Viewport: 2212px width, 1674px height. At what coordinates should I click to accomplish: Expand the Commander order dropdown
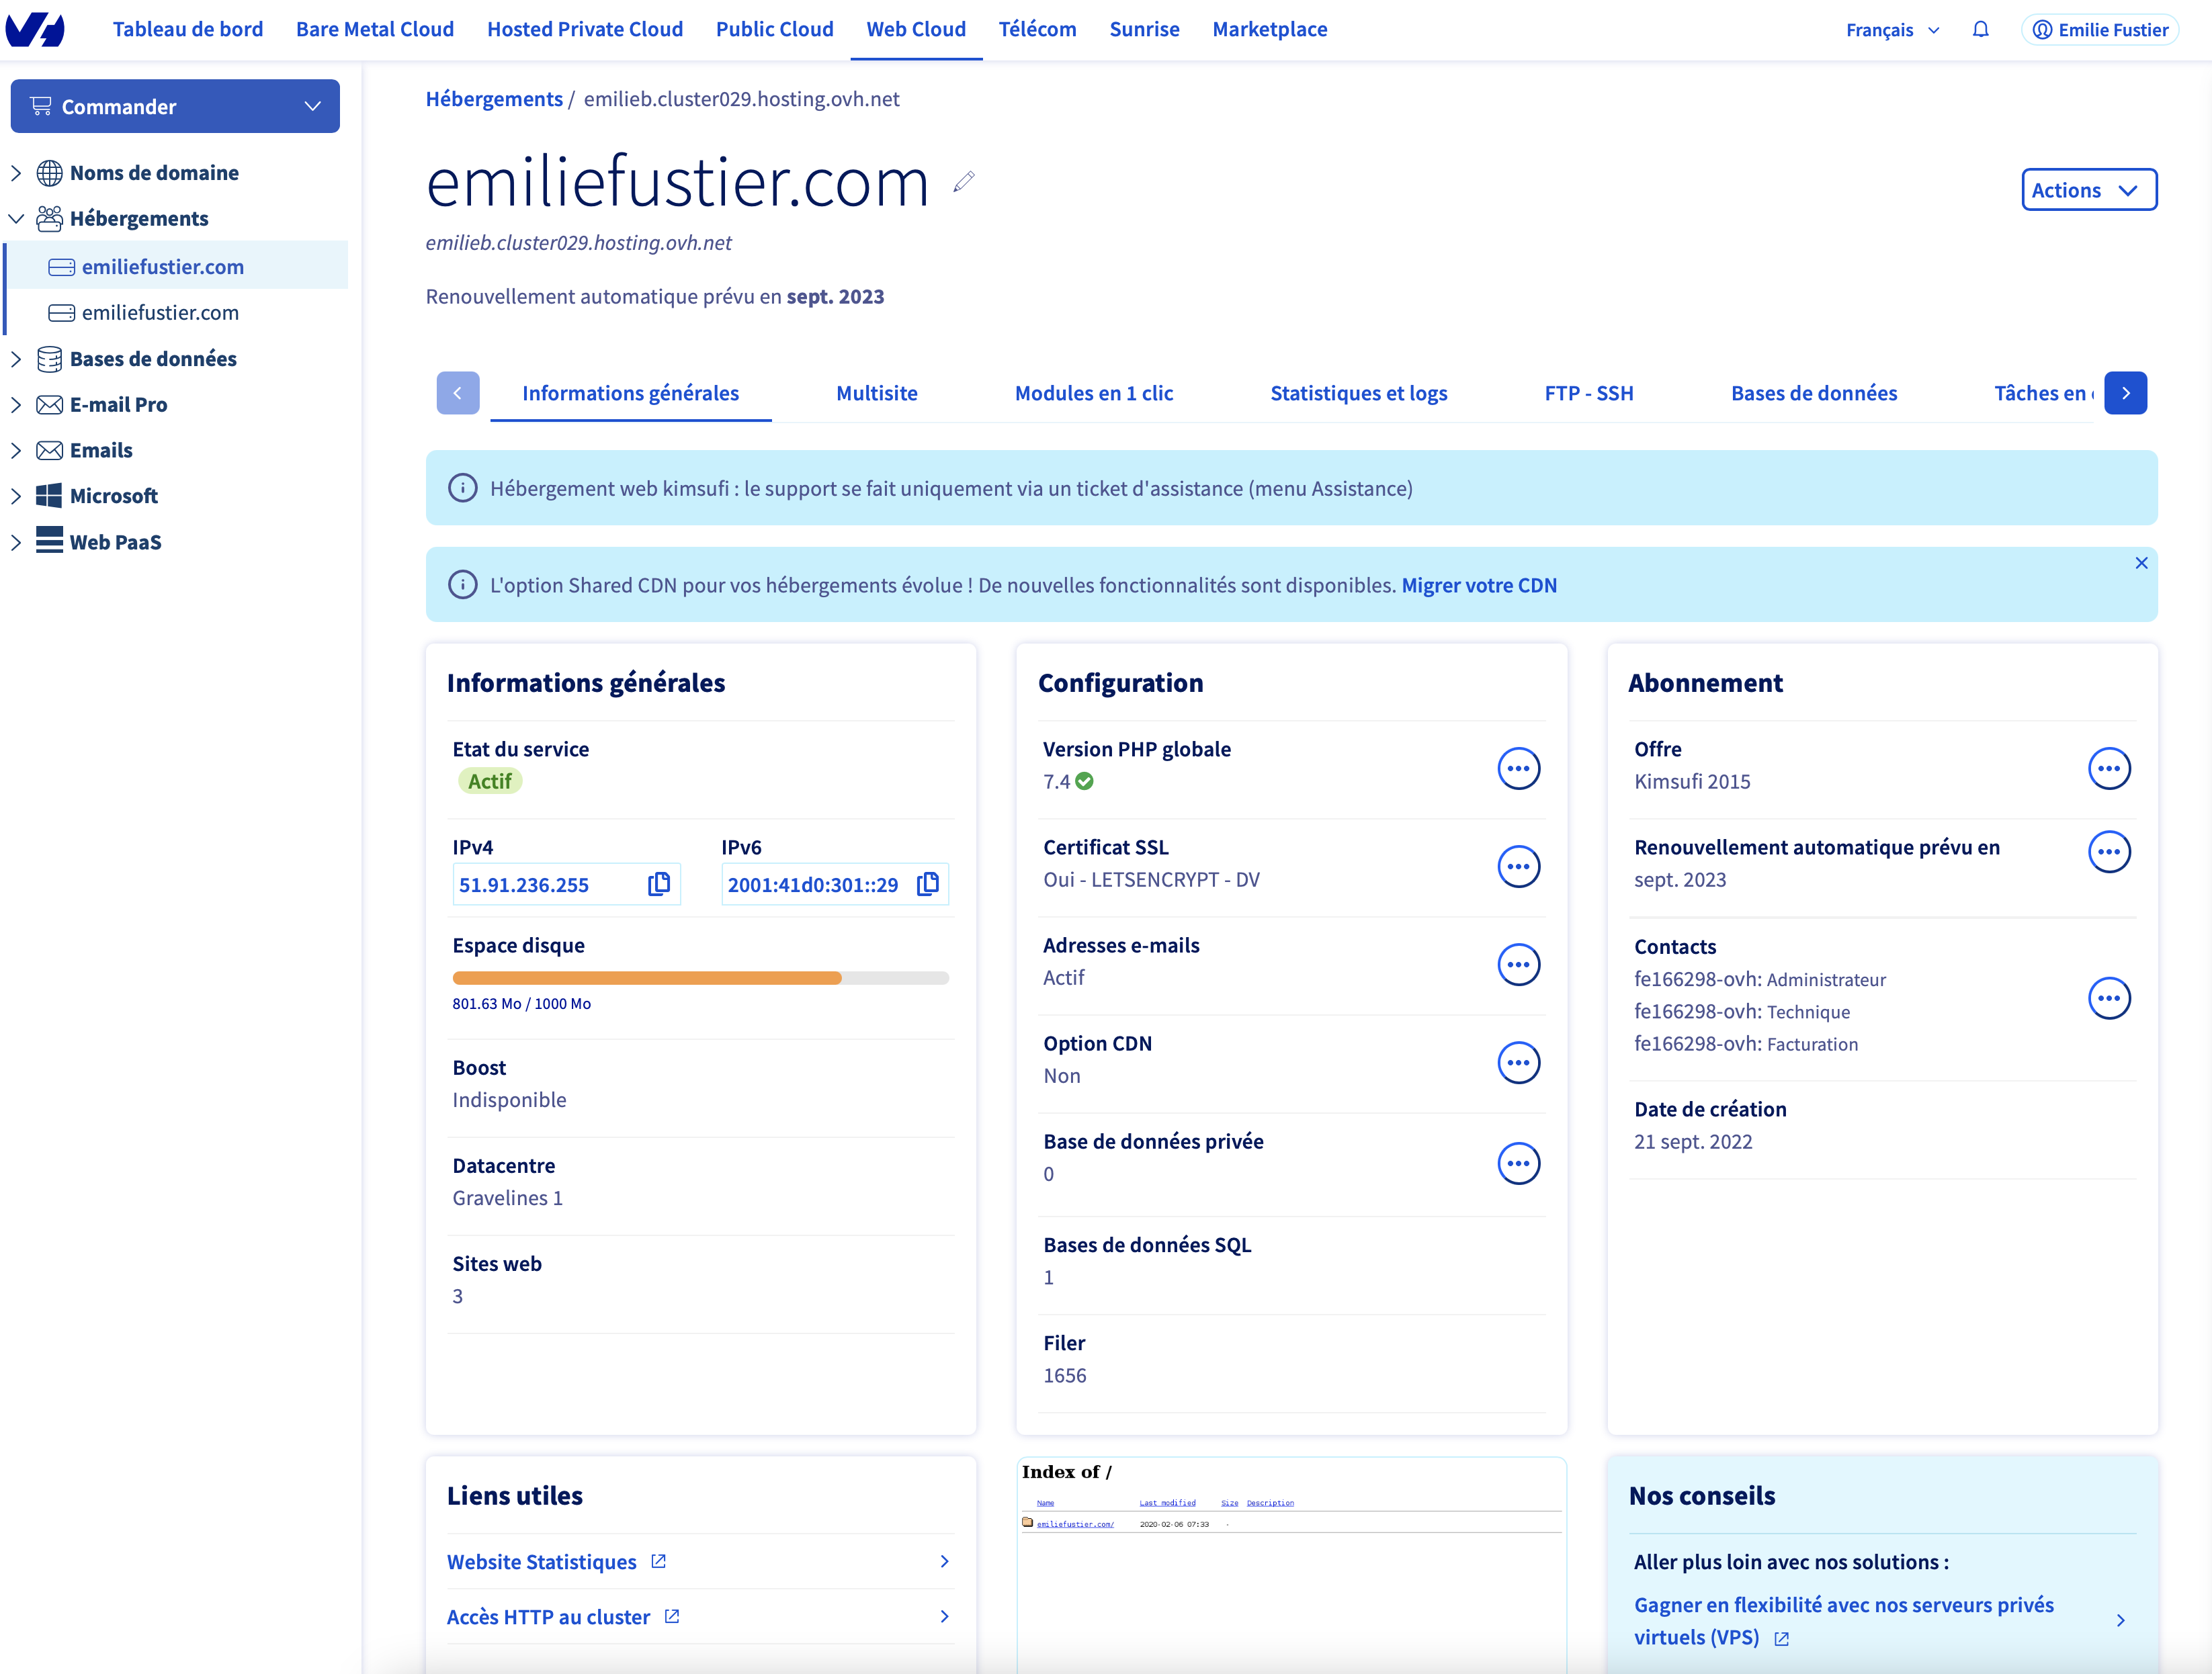[175, 106]
